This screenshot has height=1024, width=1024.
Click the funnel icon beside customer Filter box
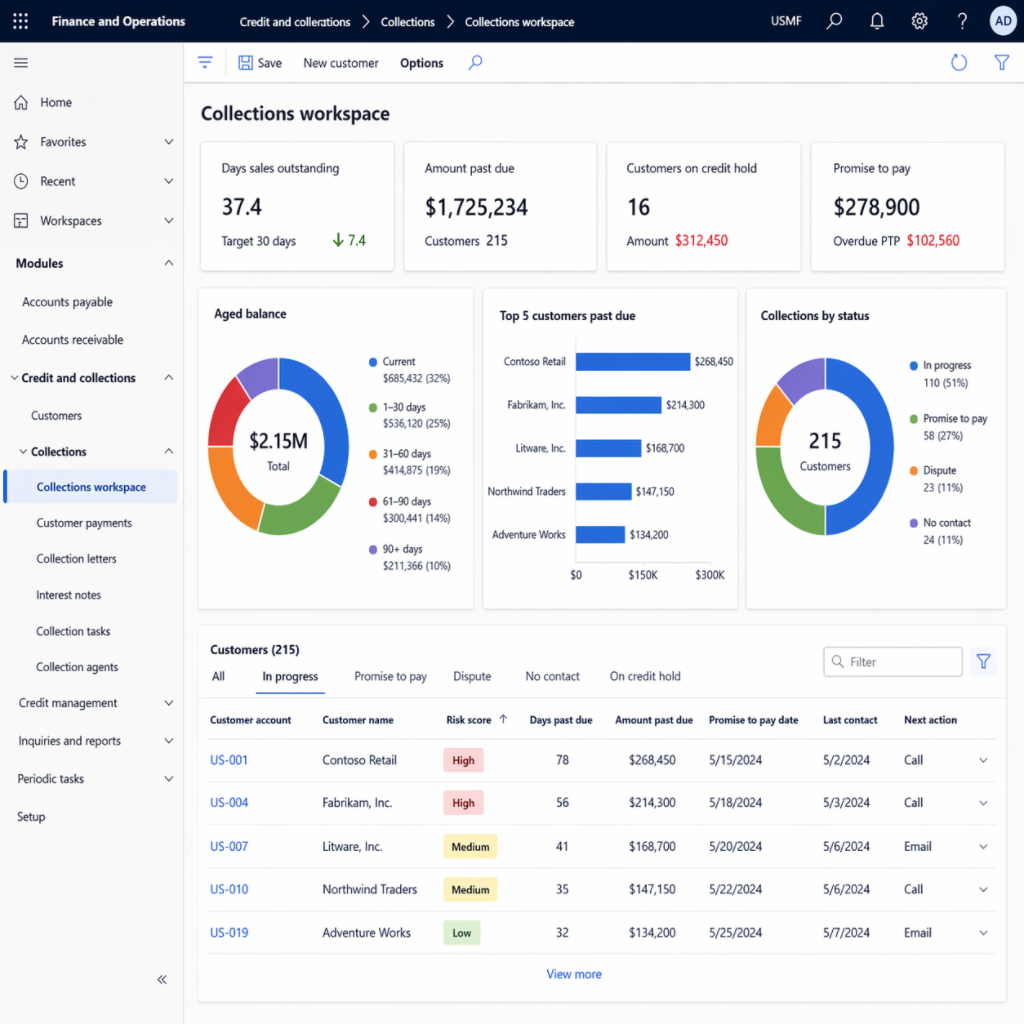point(983,662)
